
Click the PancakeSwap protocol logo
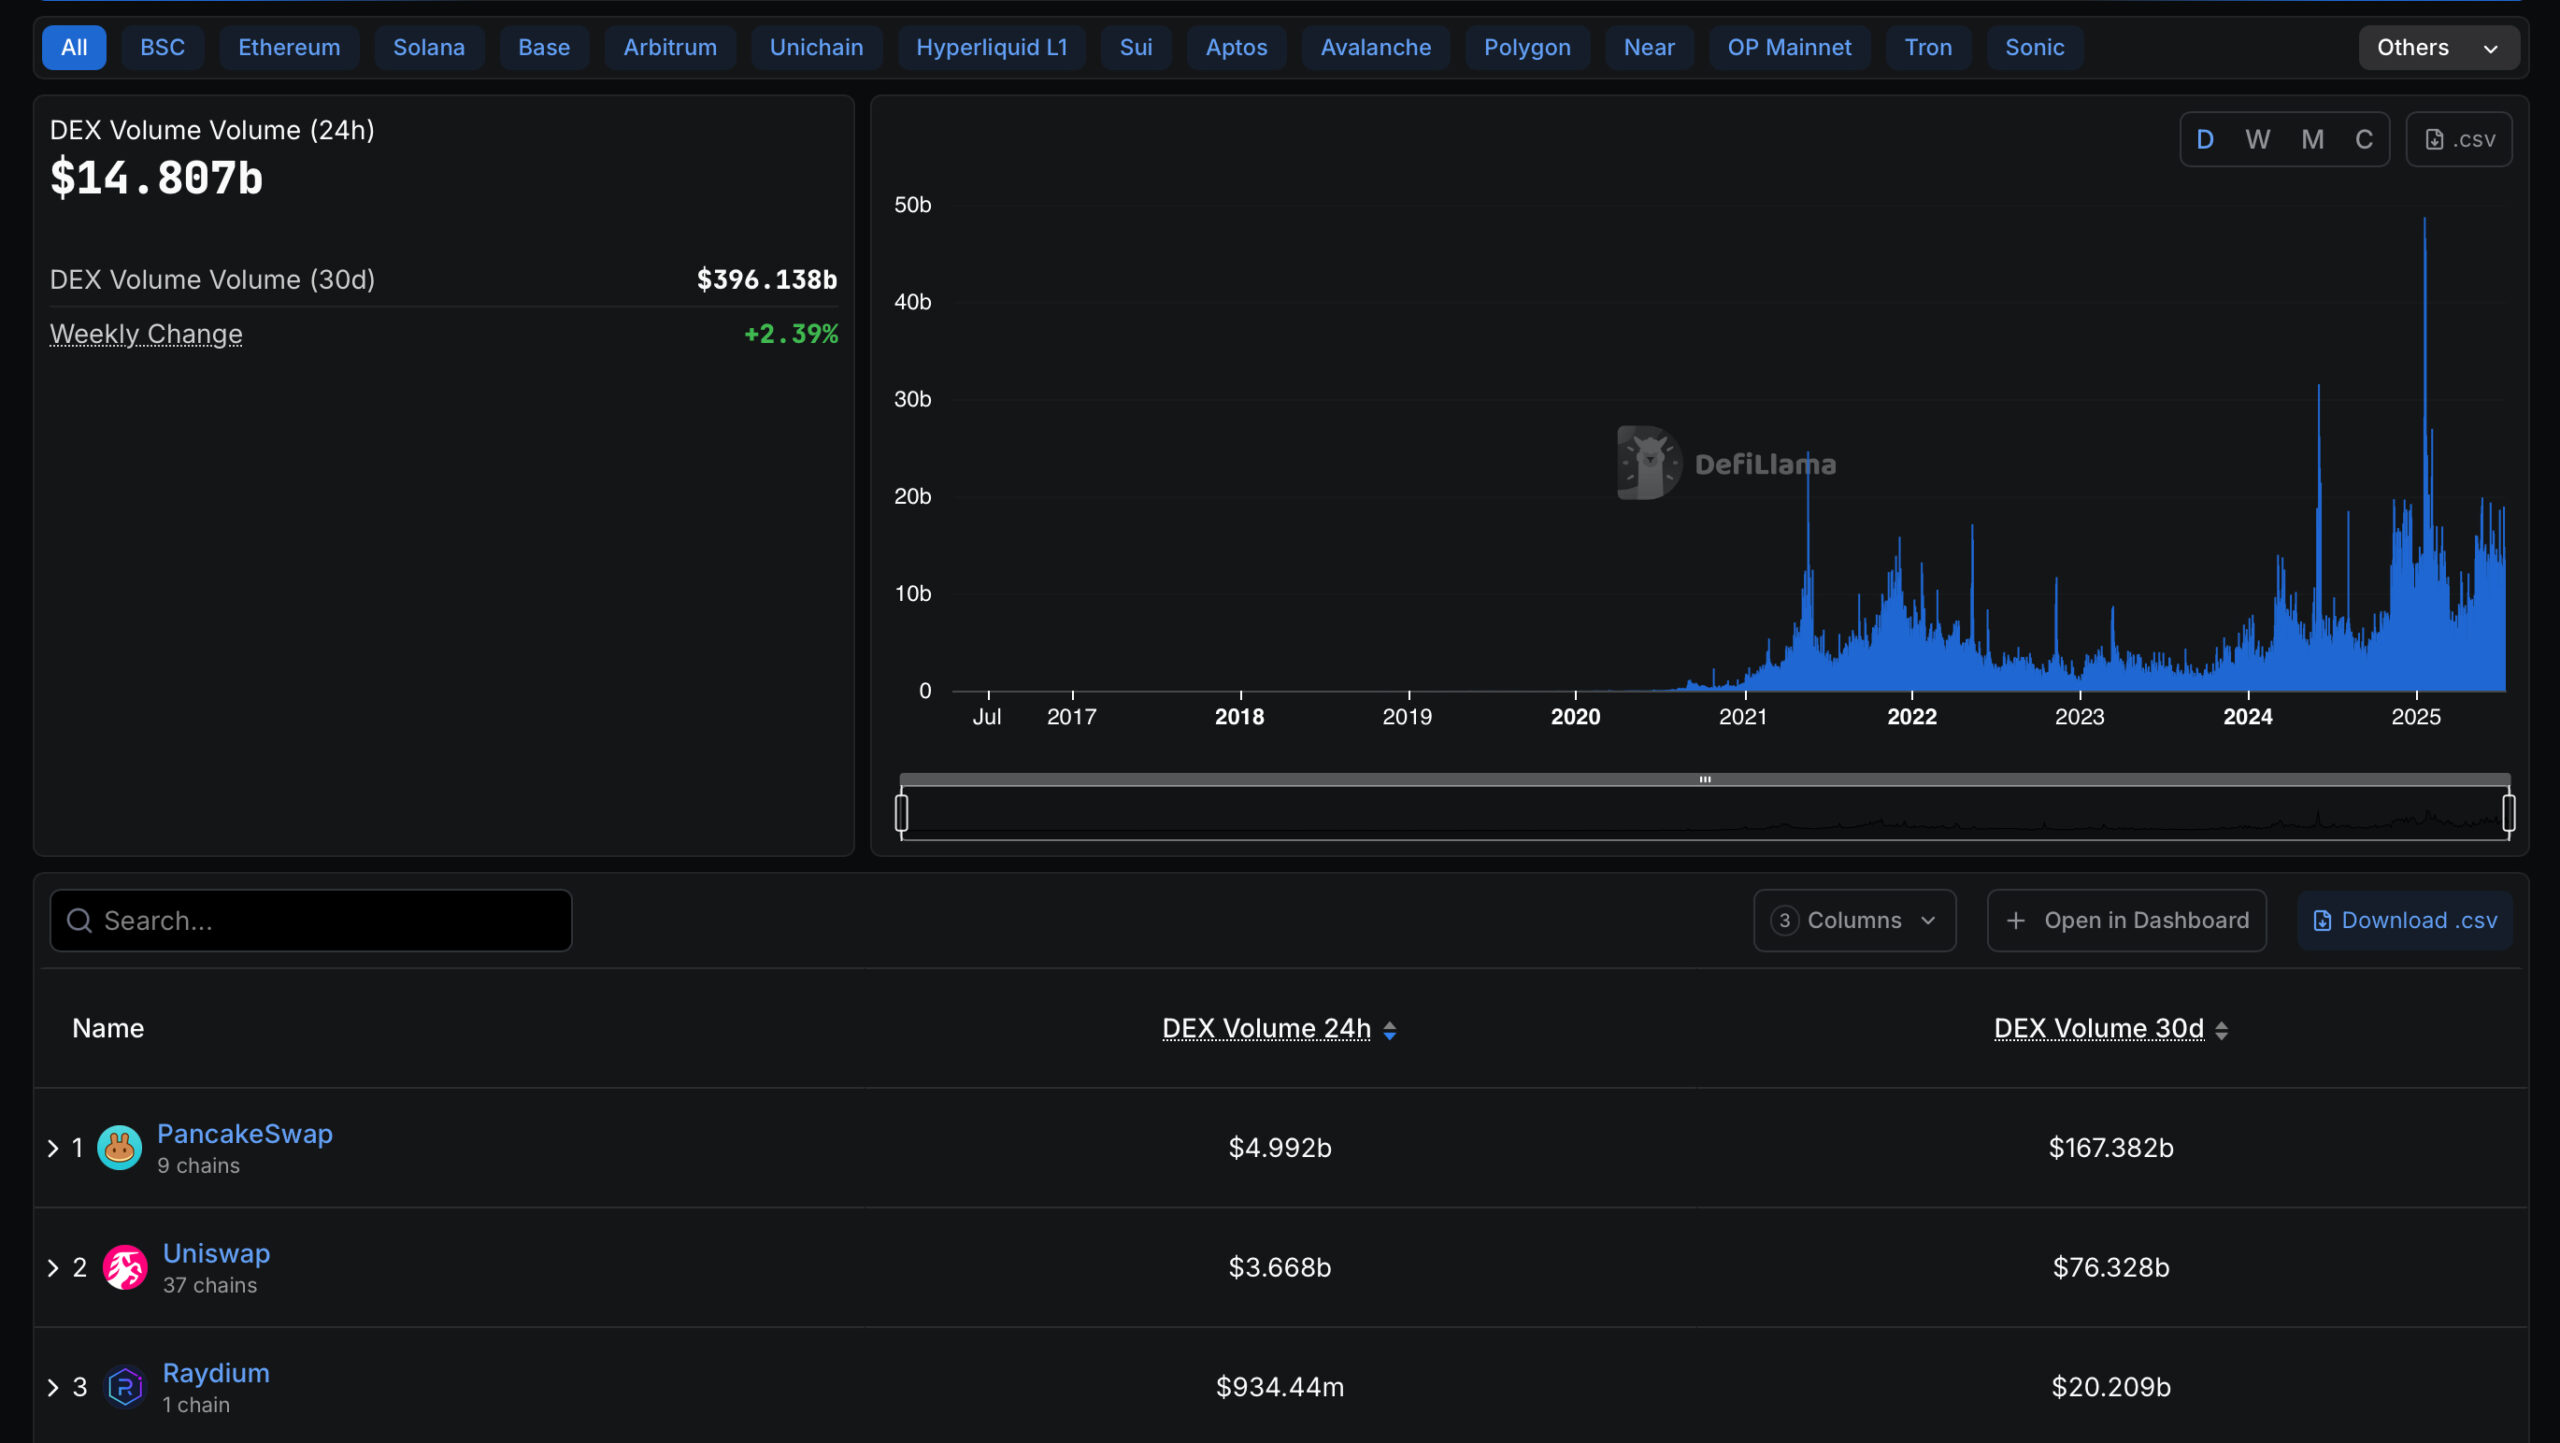(120, 1147)
